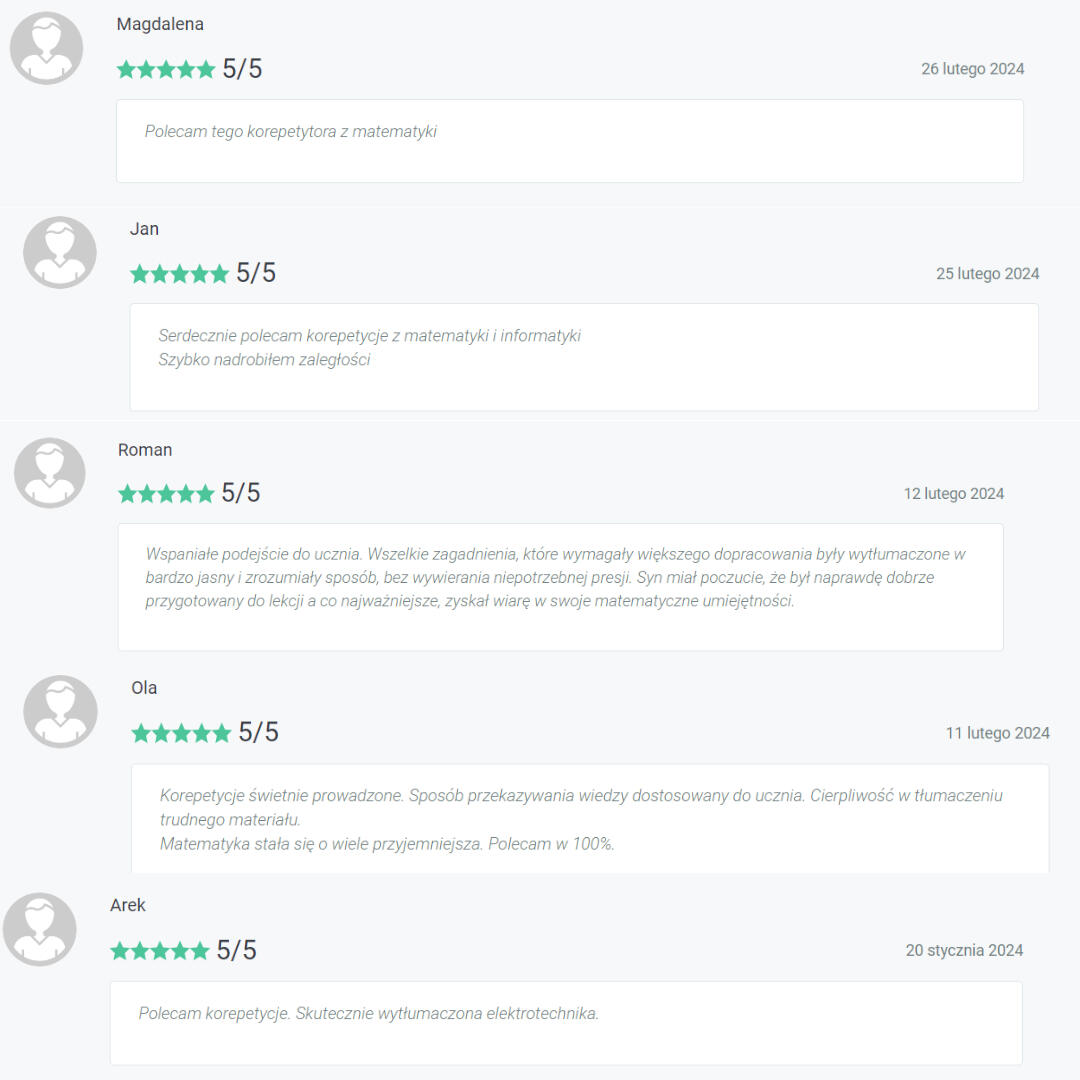Click the date 20 stycznia 2024
The width and height of the screenshot is (1080, 1080).
[x=964, y=951]
